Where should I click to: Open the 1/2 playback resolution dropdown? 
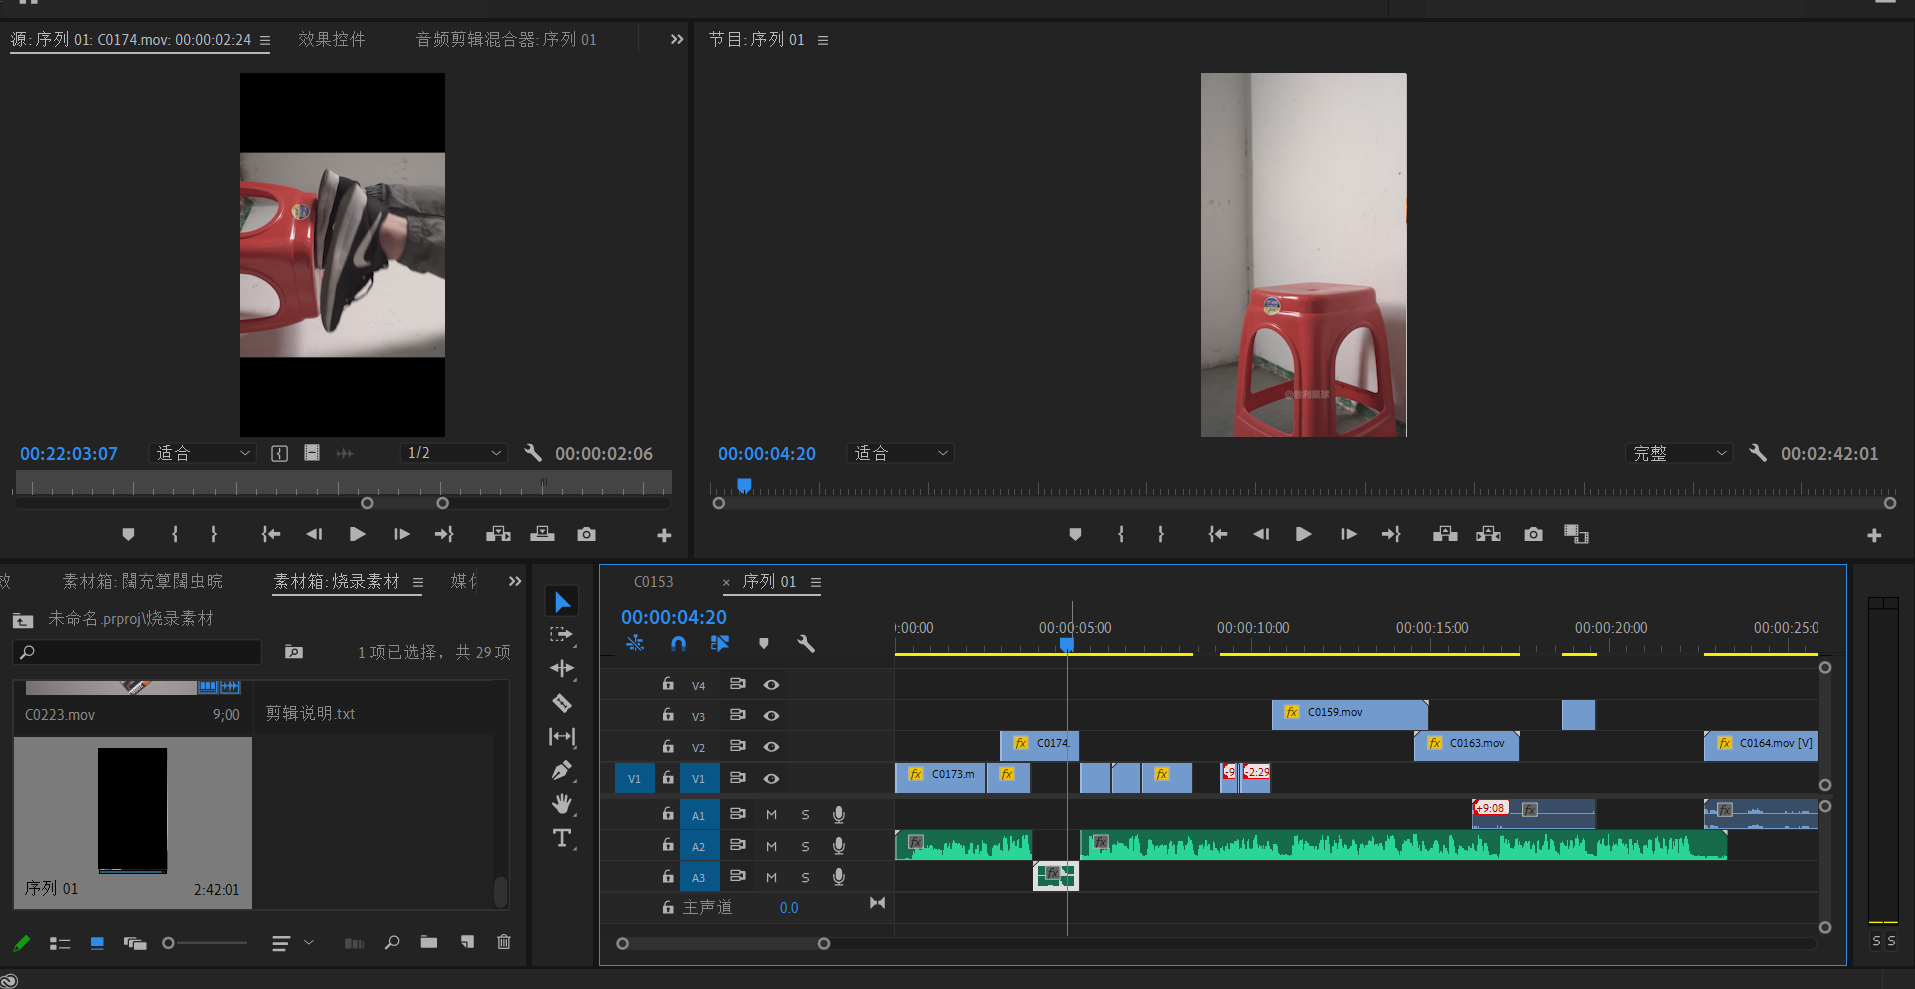(x=454, y=453)
